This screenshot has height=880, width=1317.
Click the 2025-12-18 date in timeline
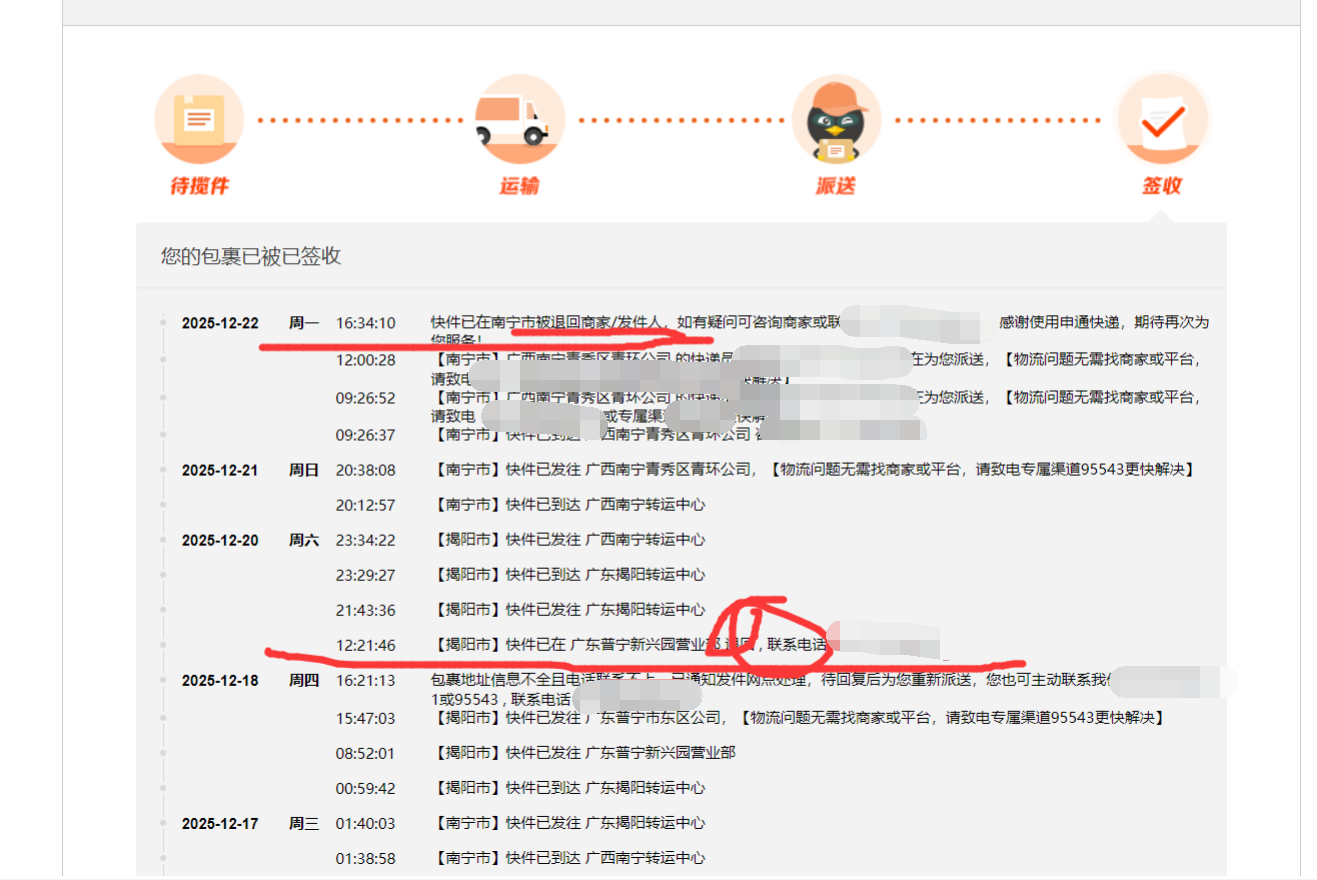[220, 680]
